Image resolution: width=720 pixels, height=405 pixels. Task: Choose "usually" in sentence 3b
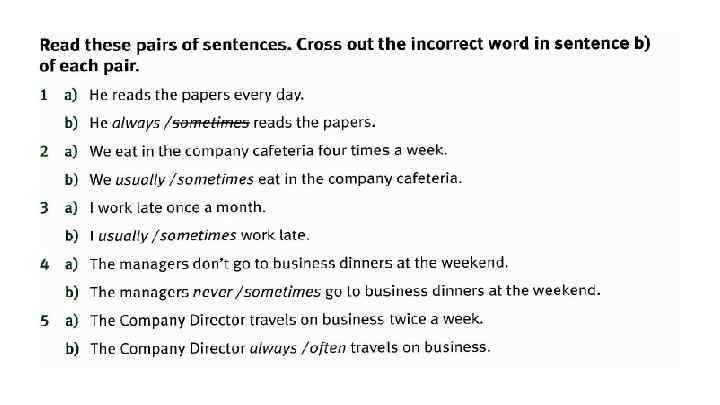point(122,236)
